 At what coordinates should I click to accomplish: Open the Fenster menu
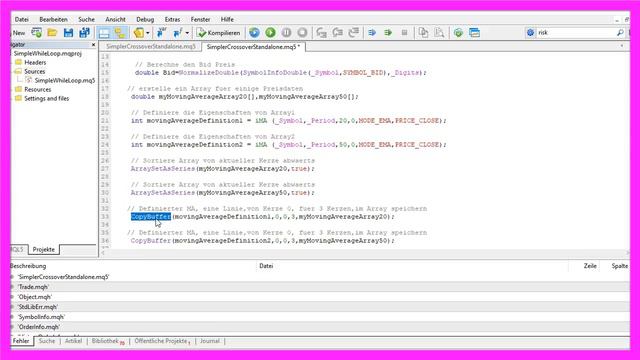tap(200, 19)
